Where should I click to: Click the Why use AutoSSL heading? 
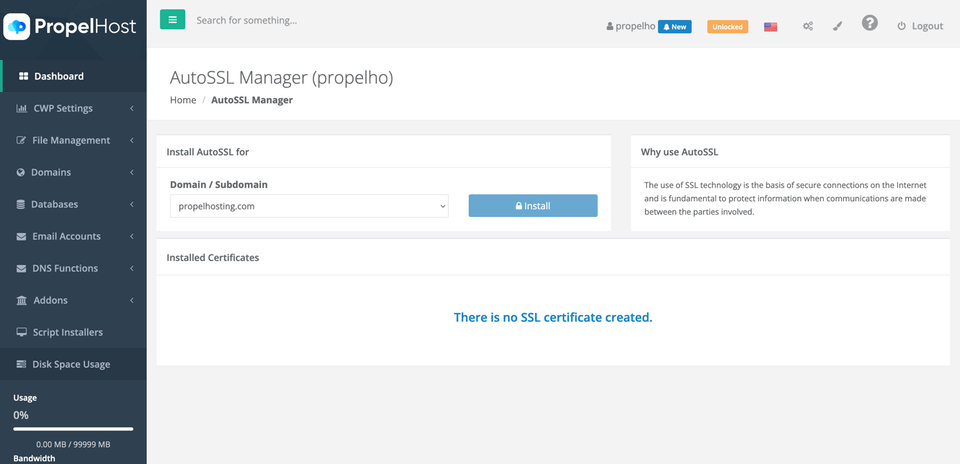[680, 152]
